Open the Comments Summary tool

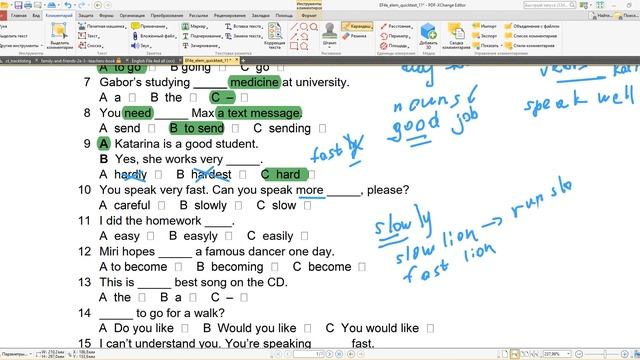point(456,36)
